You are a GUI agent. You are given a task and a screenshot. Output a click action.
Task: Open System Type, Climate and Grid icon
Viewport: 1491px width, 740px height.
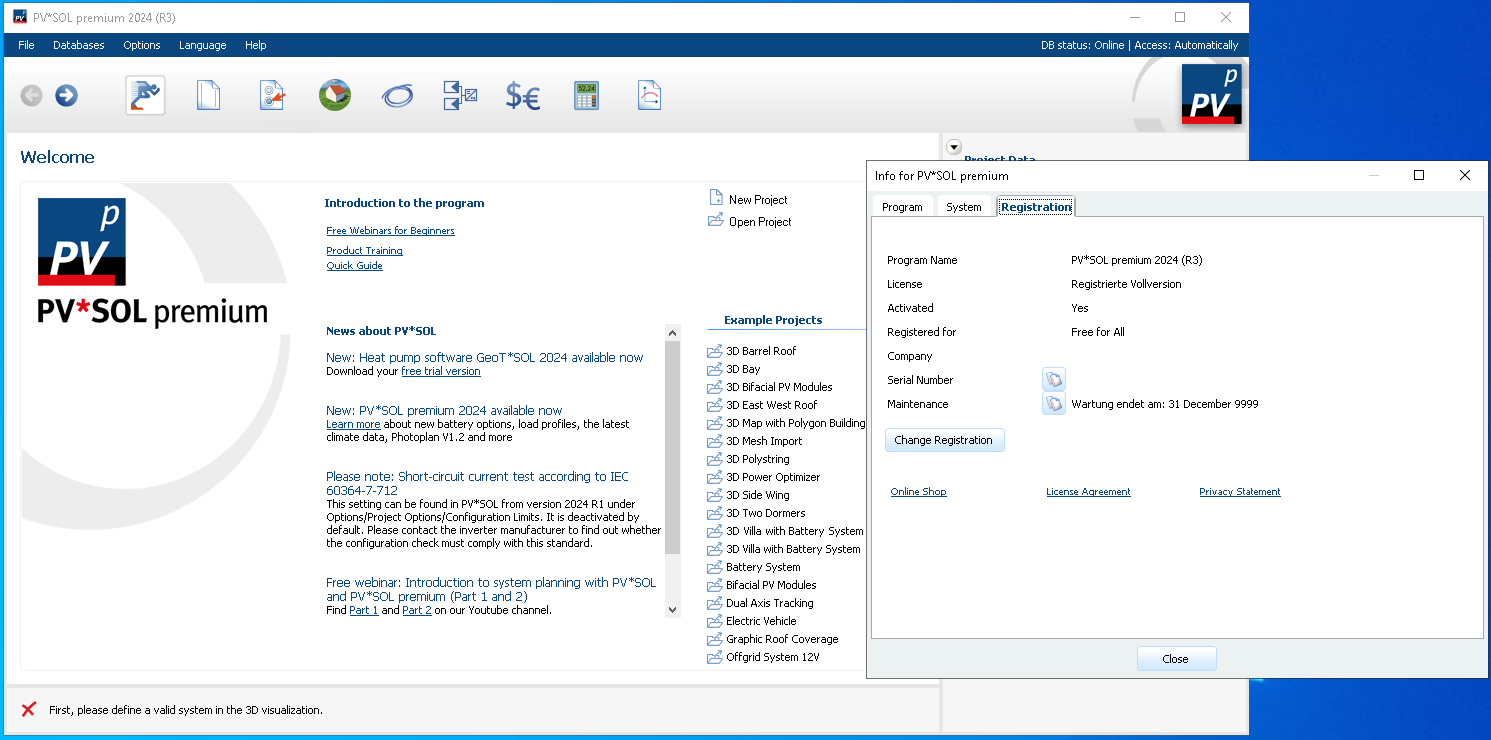pos(272,96)
